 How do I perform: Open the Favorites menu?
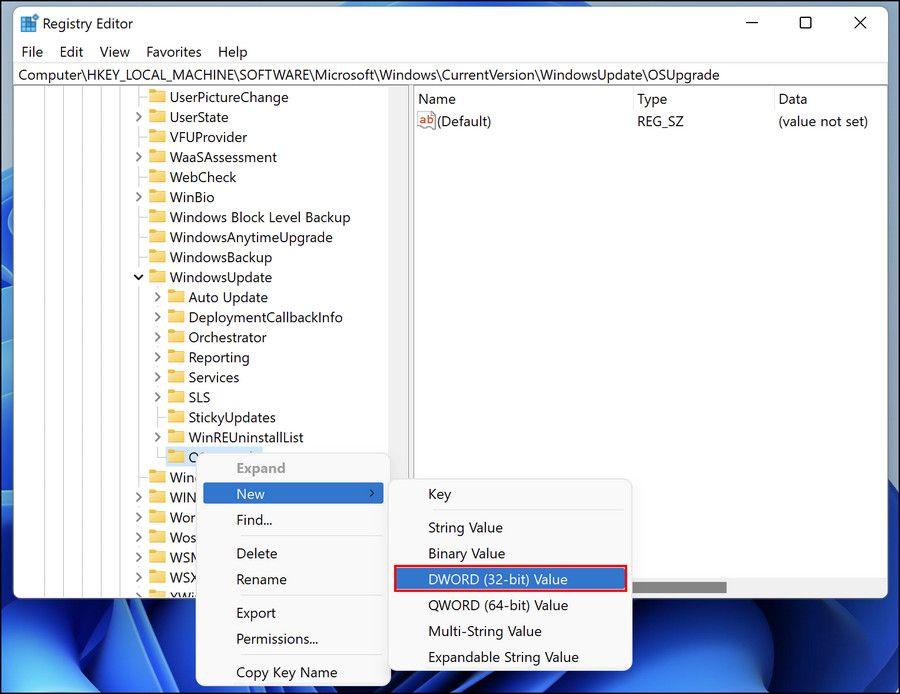[x=173, y=52]
